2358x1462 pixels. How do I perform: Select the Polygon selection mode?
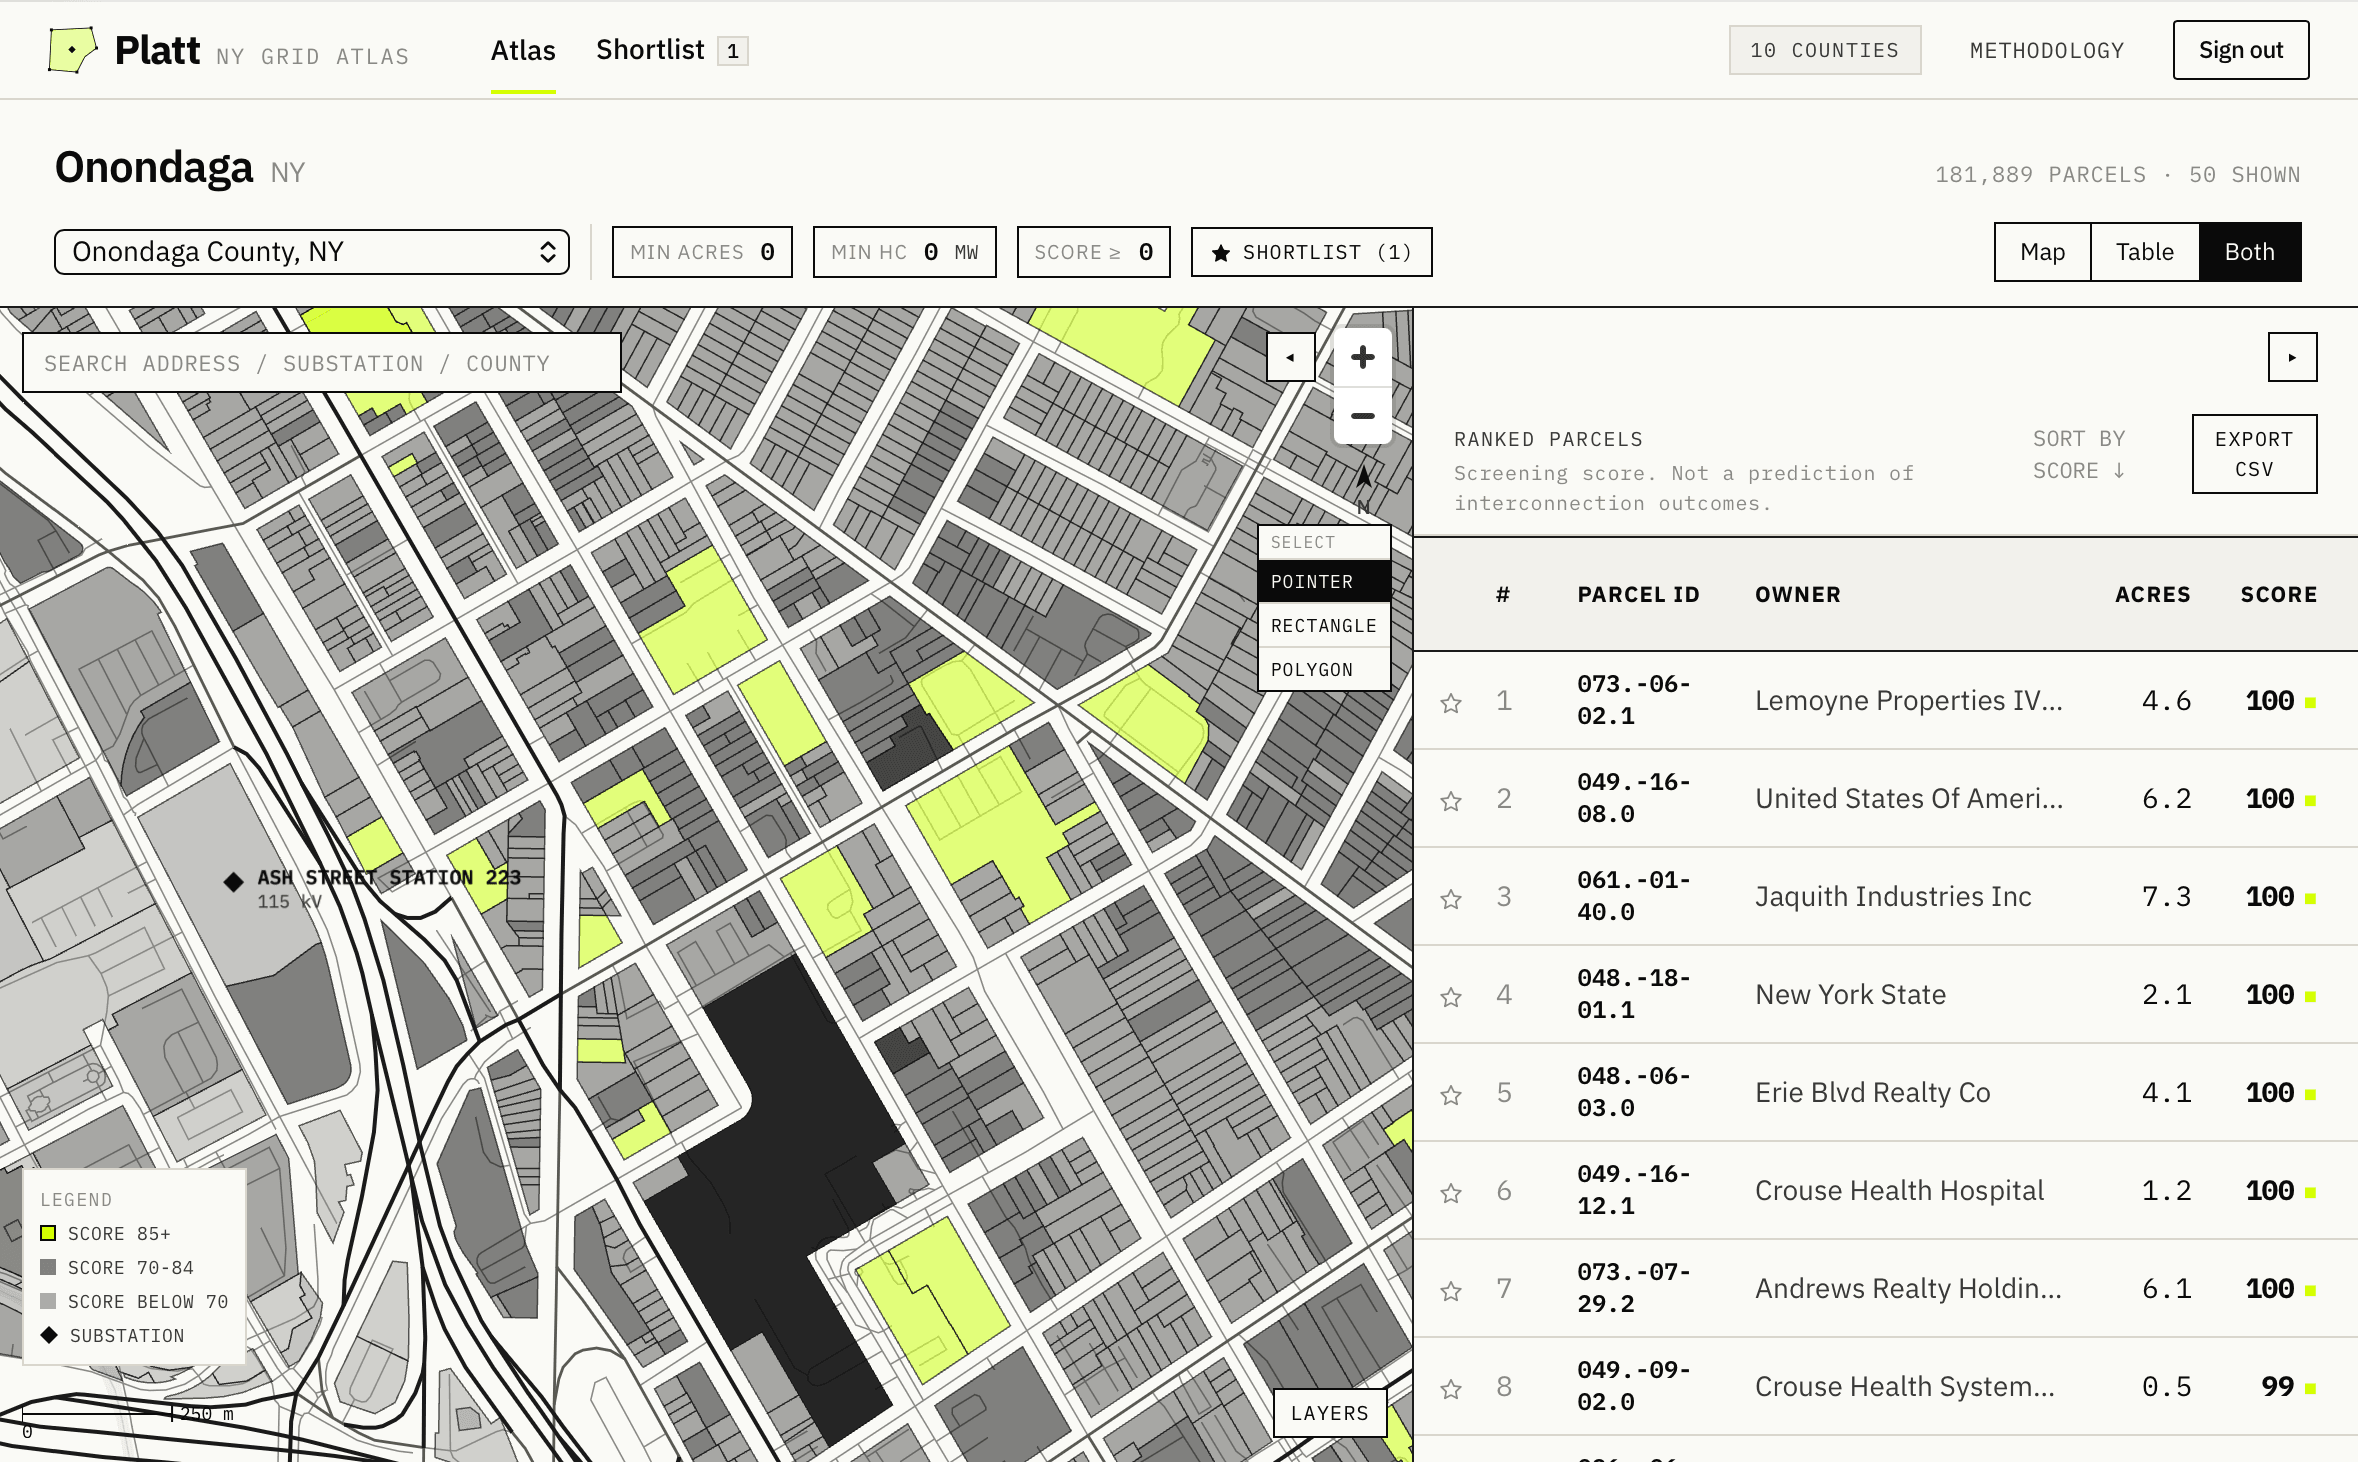click(1324, 670)
